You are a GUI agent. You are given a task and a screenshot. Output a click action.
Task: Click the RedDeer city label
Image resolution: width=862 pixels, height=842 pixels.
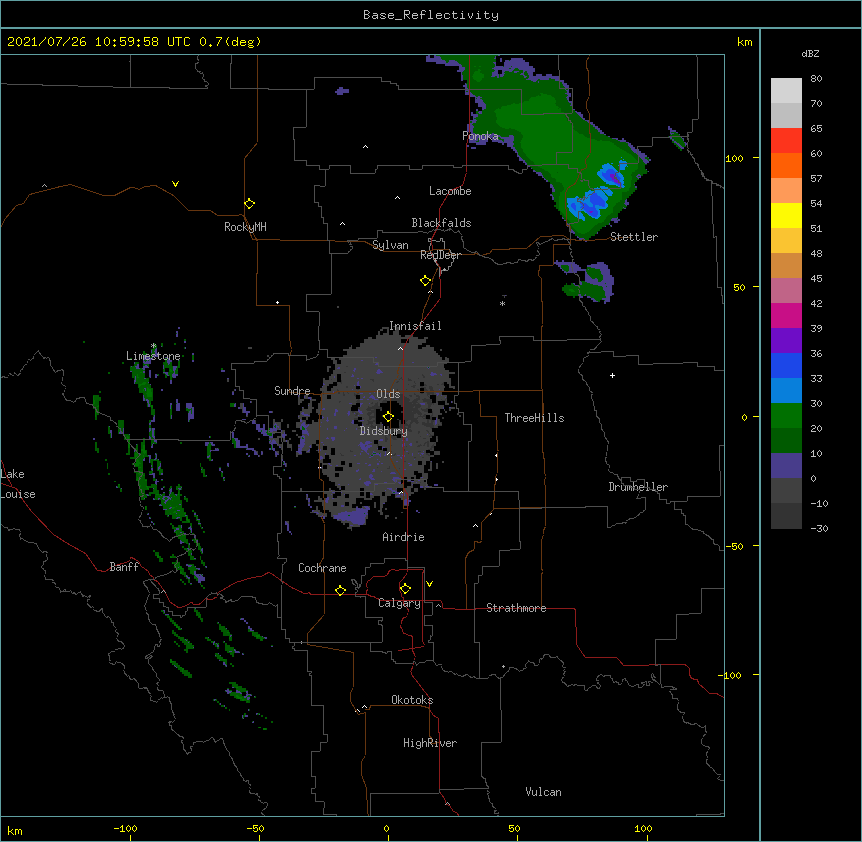[x=440, y=255]
